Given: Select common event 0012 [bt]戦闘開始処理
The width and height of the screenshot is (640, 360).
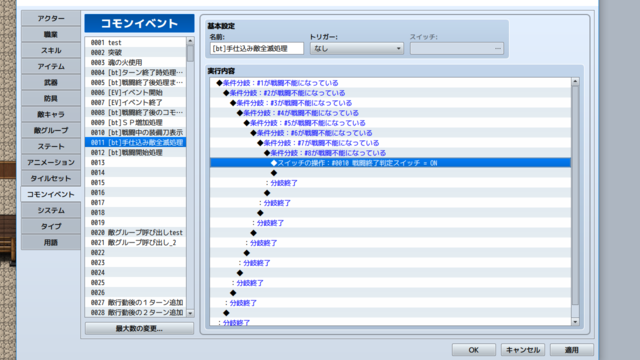Looking at the screenshot, I should point(136,152).
